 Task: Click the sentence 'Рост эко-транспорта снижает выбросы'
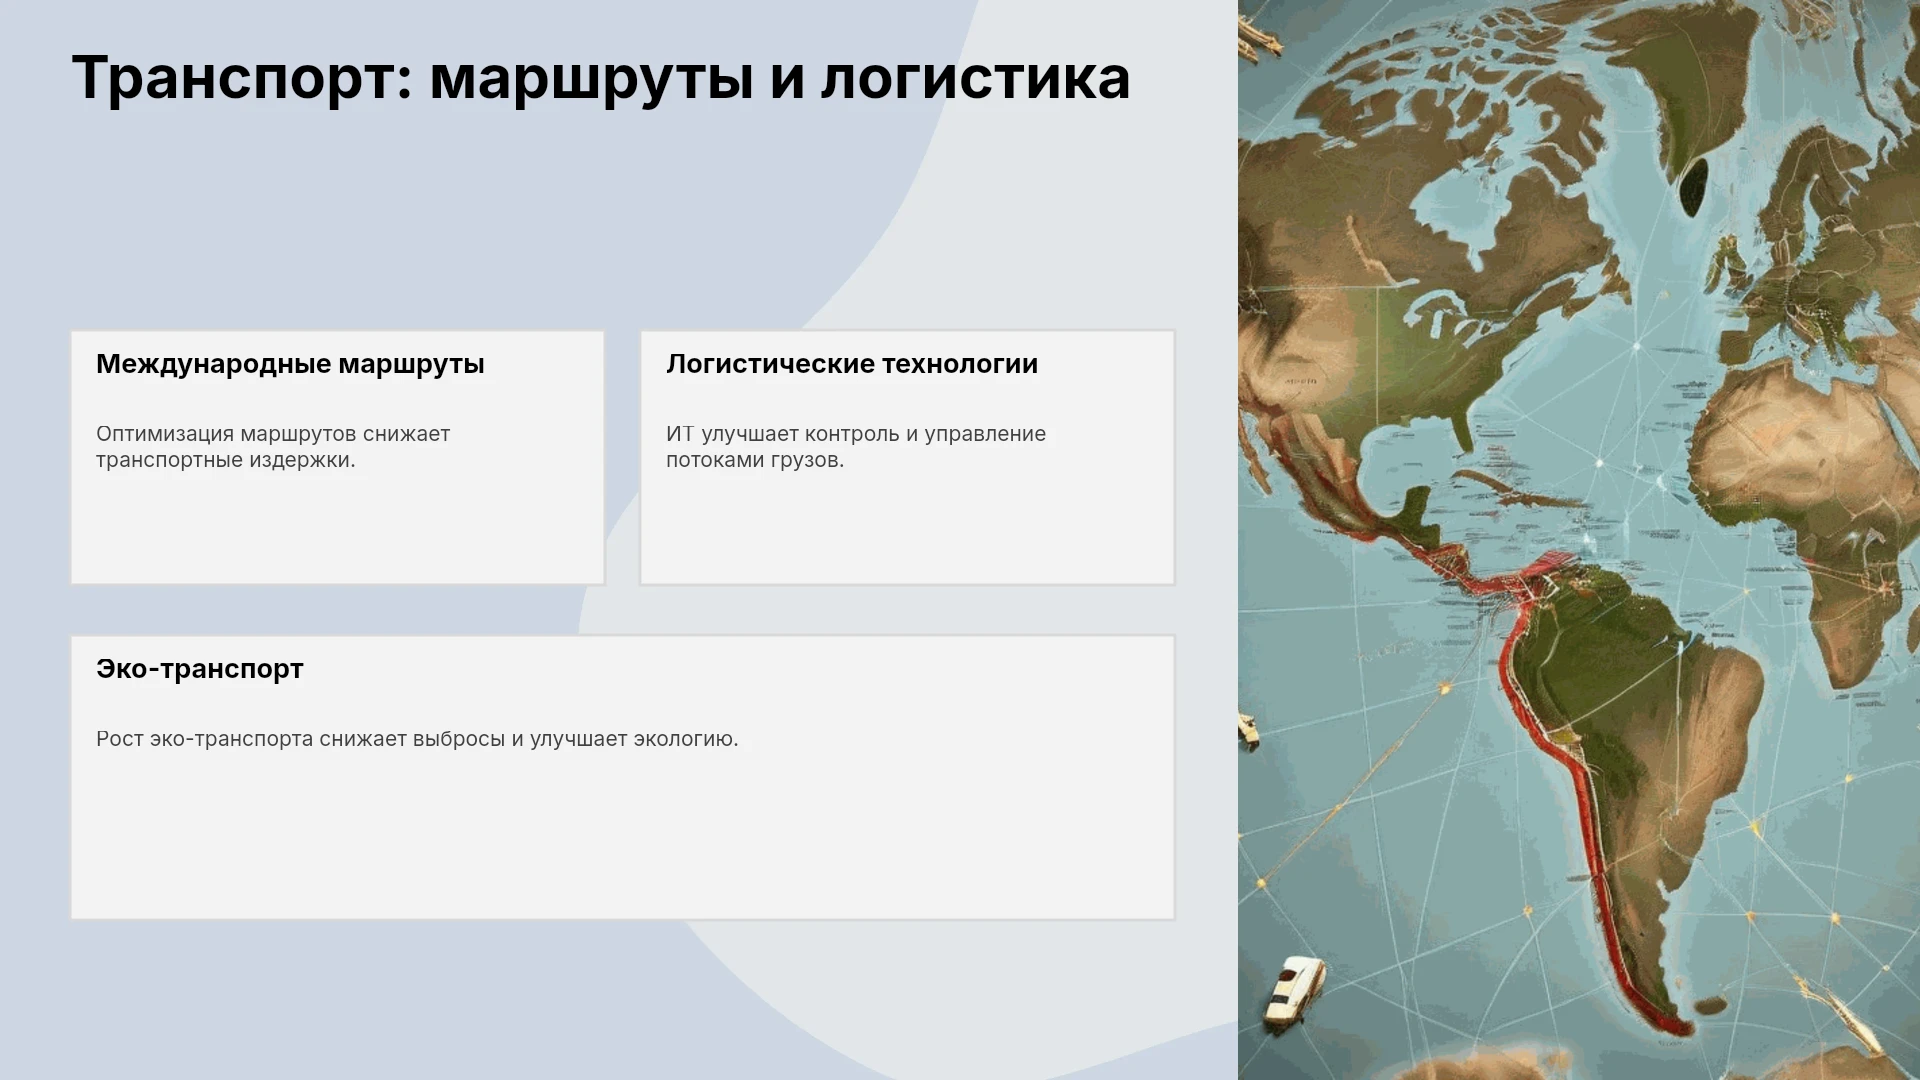tap(417, 739)
